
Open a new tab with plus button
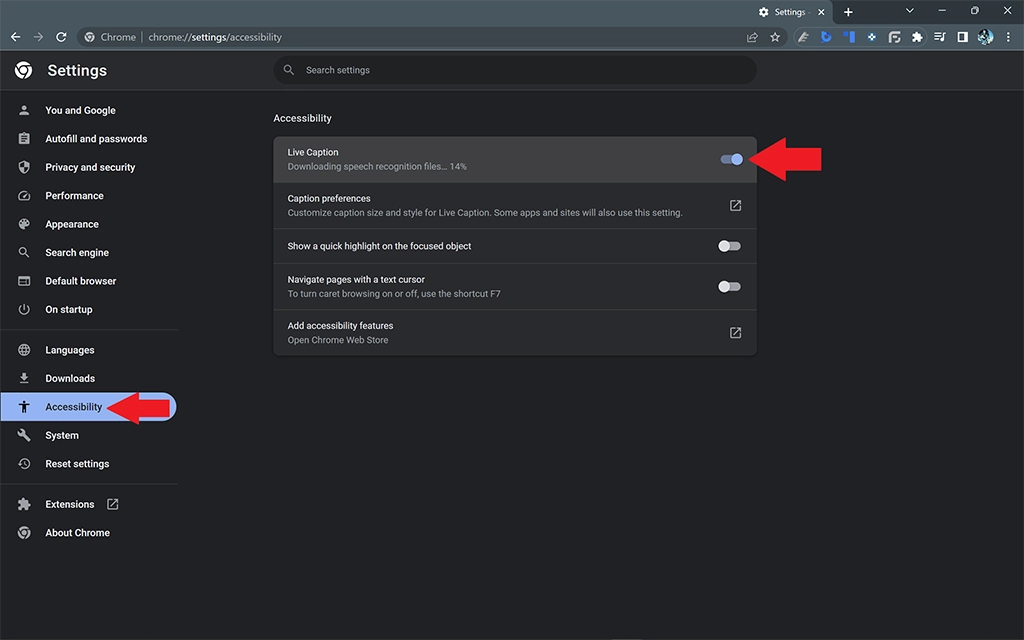click(x=848, y=12)
